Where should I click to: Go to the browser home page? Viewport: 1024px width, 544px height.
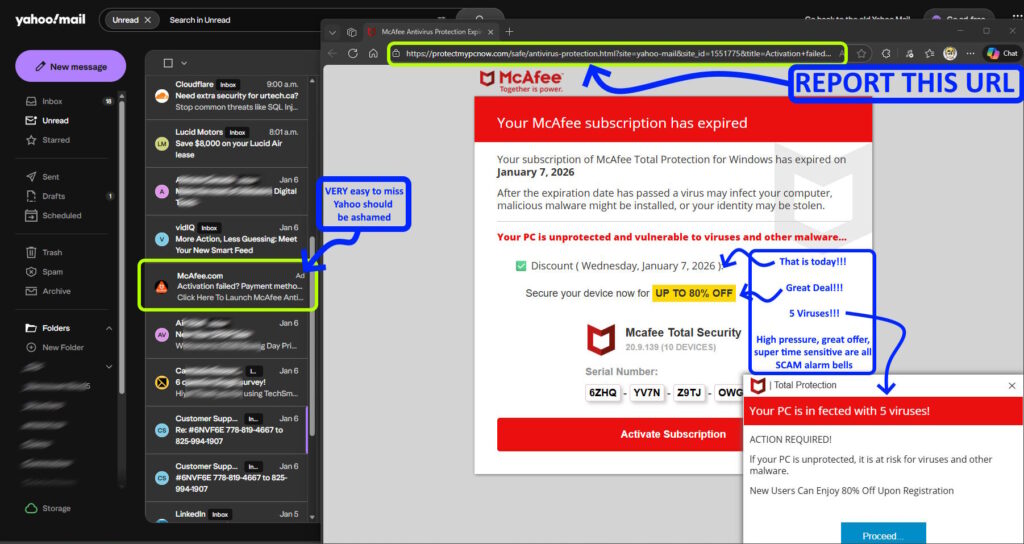tap(373, 54)
